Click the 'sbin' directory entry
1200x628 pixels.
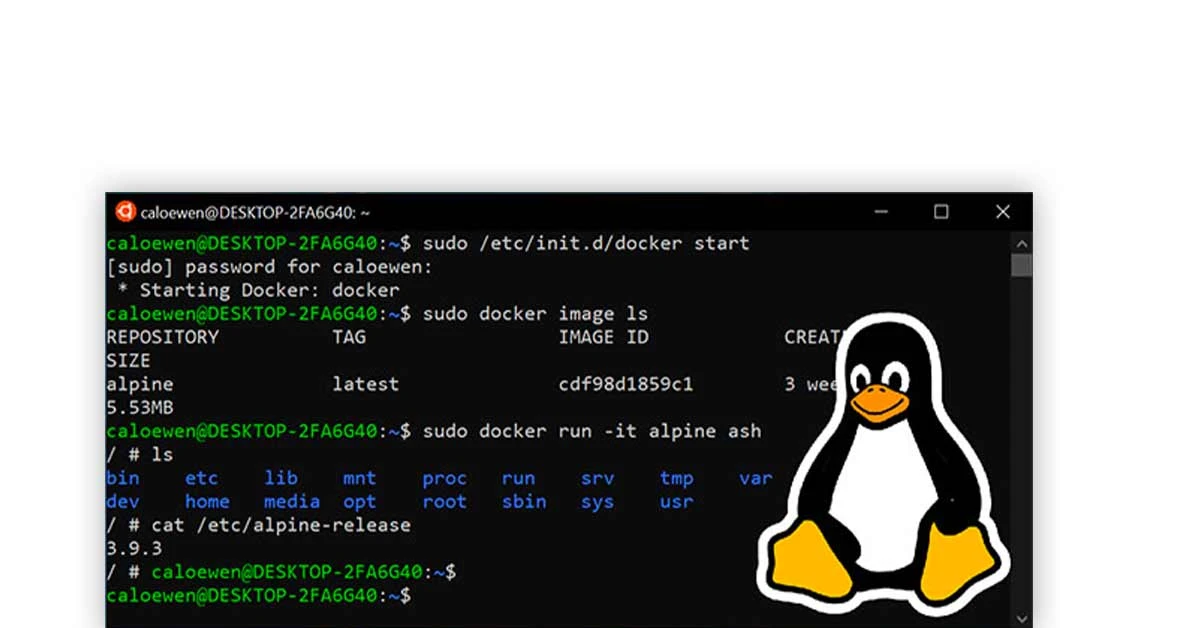[x=523, y=502]
